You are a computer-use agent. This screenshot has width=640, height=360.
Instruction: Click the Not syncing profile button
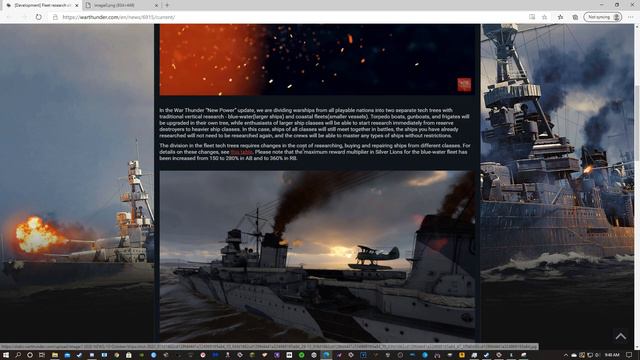(603, 17)
